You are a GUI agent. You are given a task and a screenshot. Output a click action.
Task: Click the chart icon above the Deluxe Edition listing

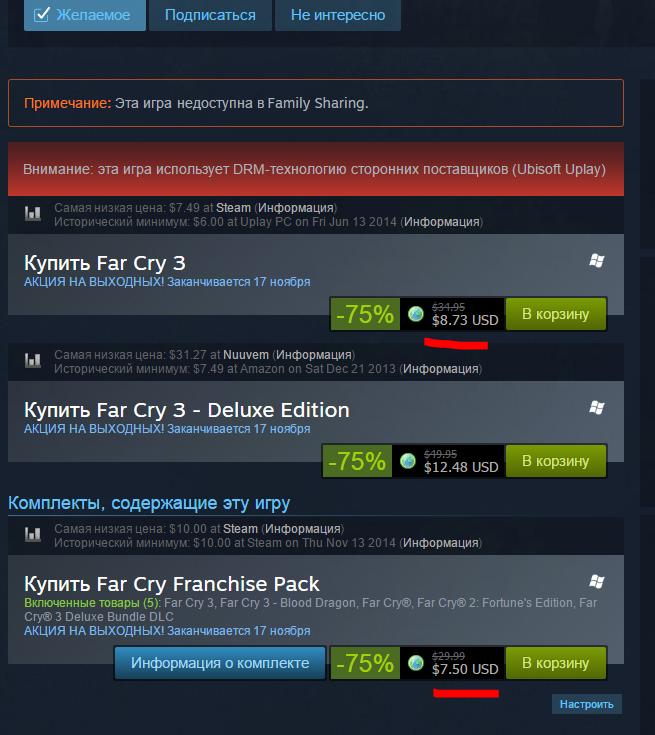[x=32, y=361]
